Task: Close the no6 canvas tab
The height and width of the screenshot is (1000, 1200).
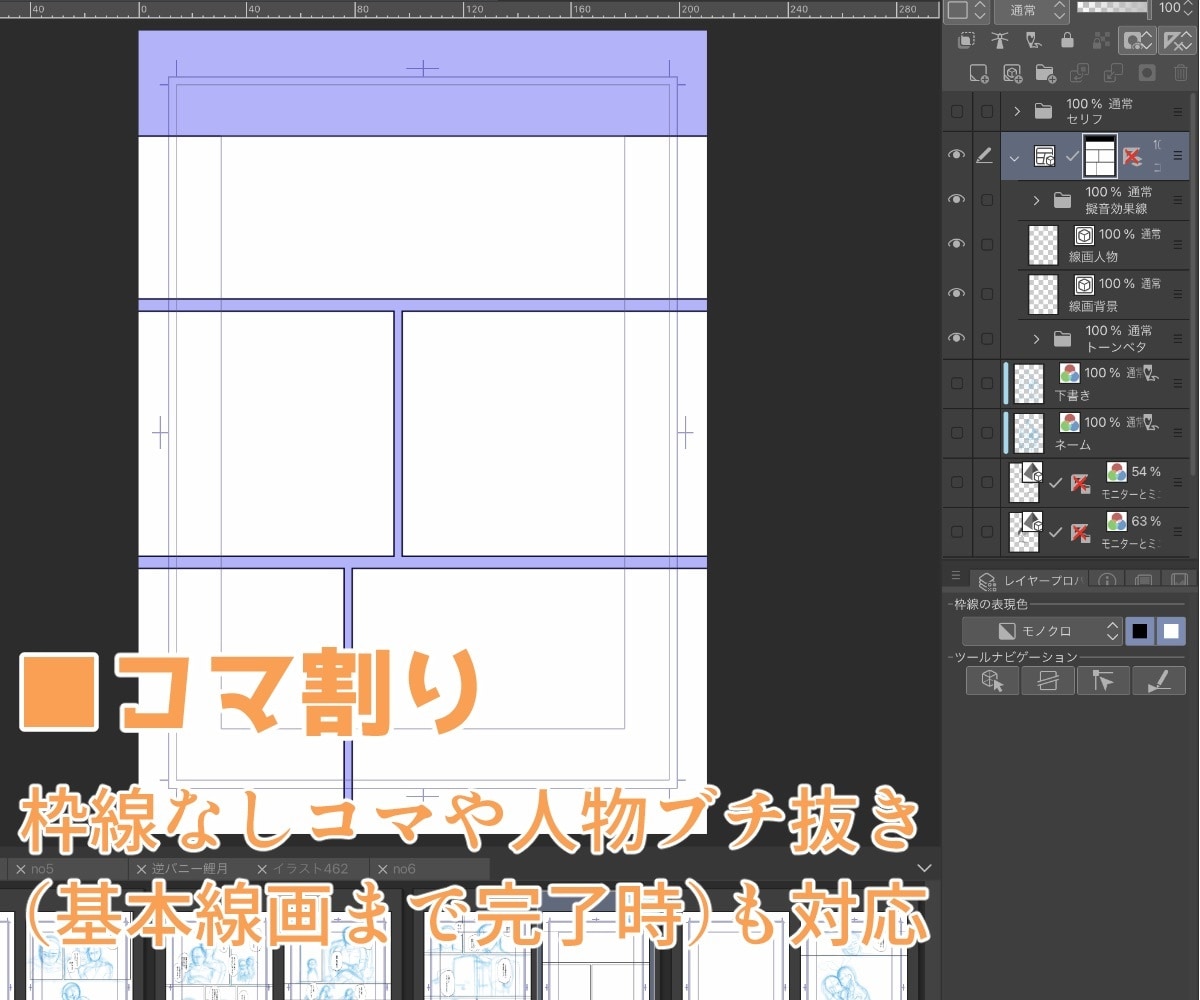Action: point(382,869)
